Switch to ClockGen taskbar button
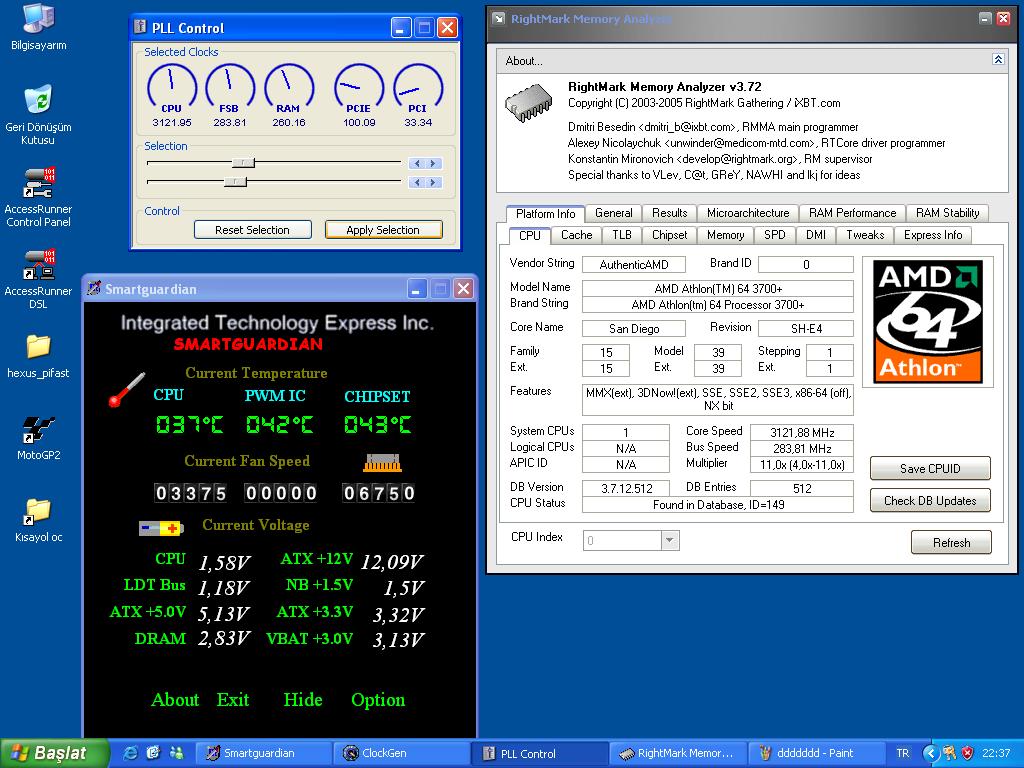Image resolution: width=1024 pixels, height=768 pixels. [x=401, y=753]
